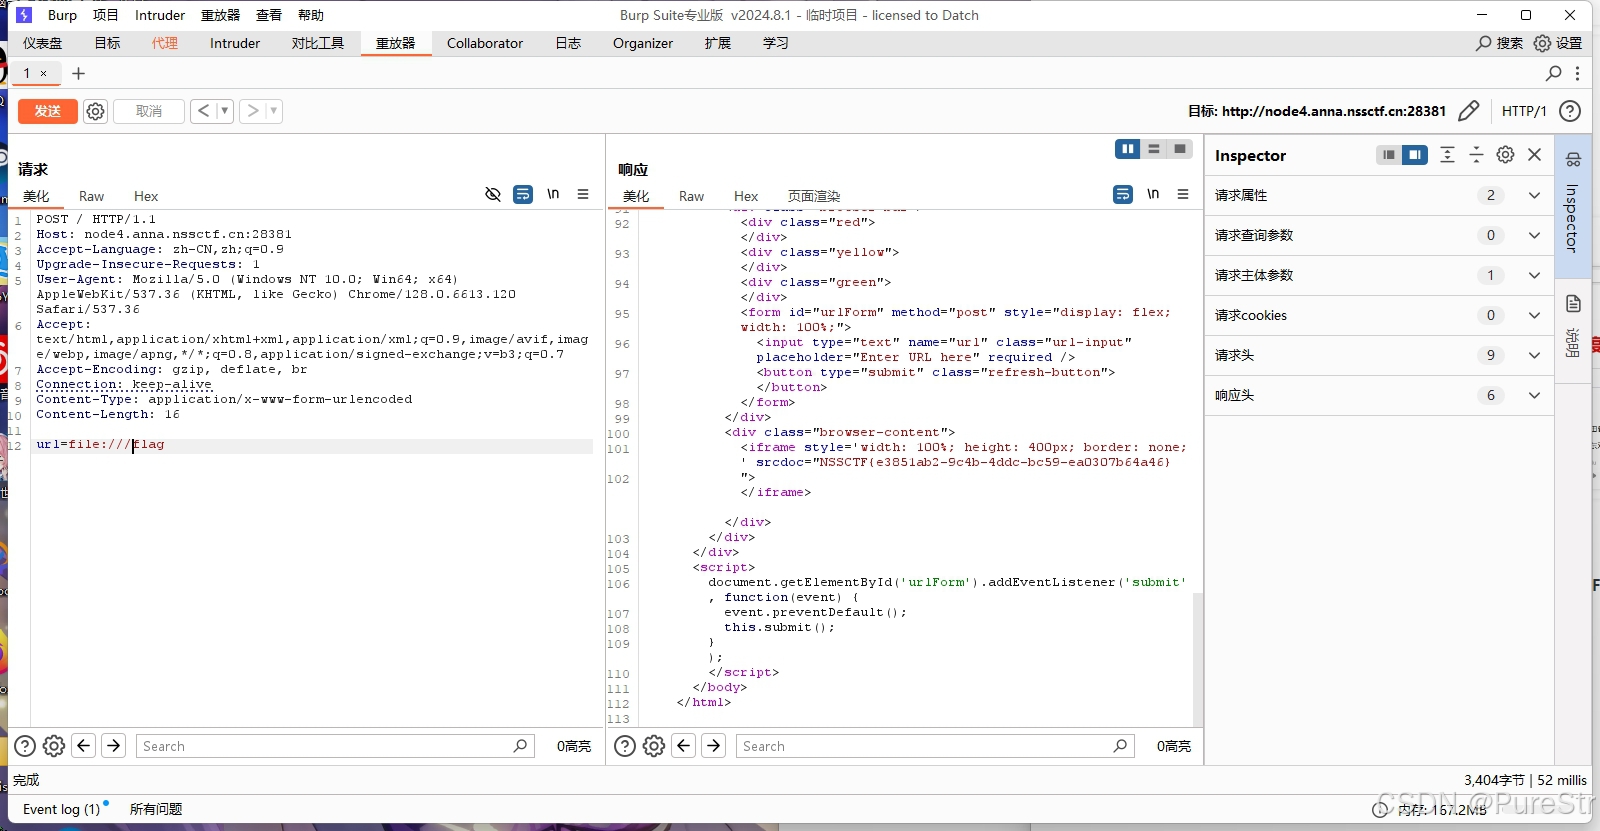Switch response view to 页面渲染 render

point(814,196)
